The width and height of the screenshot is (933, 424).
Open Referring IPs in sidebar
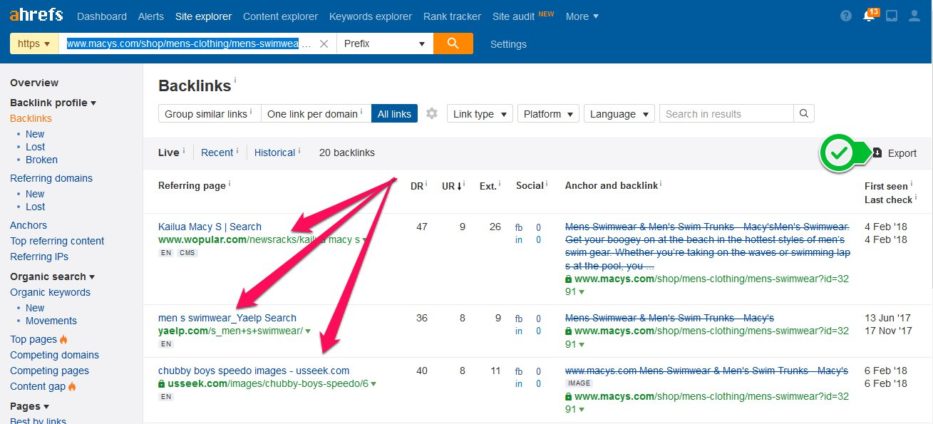[39, 256]
